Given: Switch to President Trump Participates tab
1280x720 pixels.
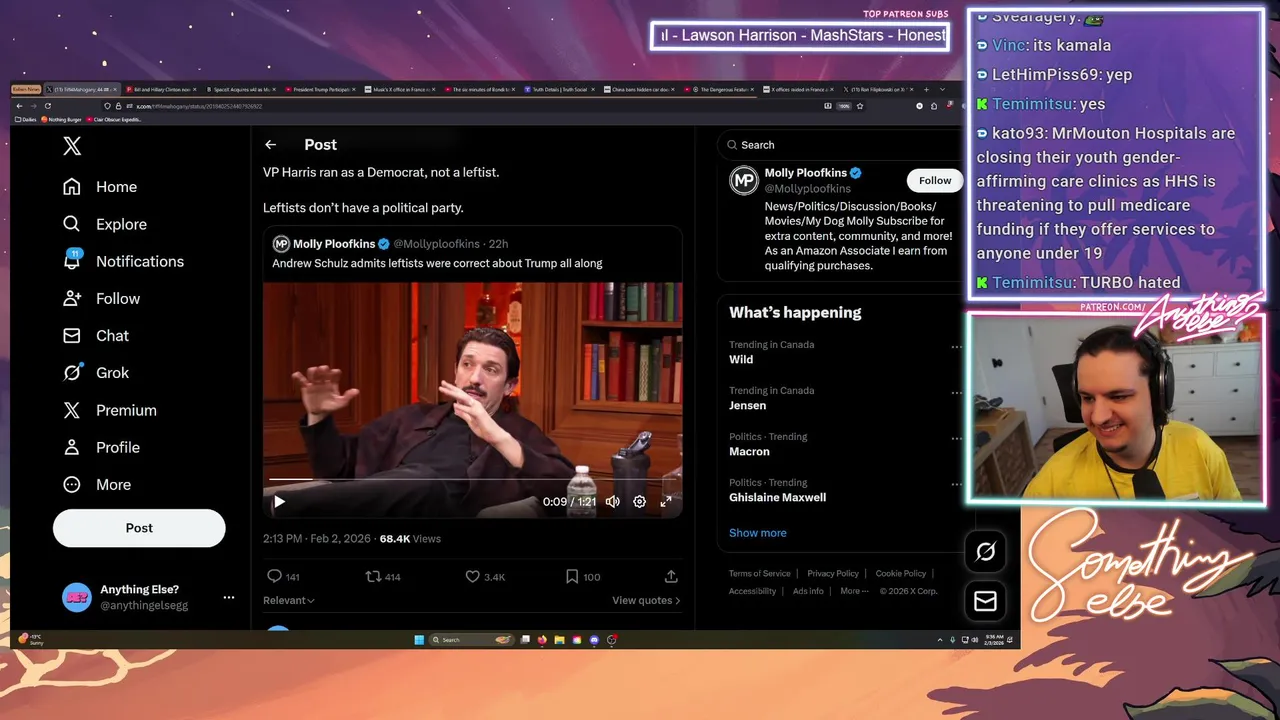Looking at the screenshot, I should click(320, 89).
